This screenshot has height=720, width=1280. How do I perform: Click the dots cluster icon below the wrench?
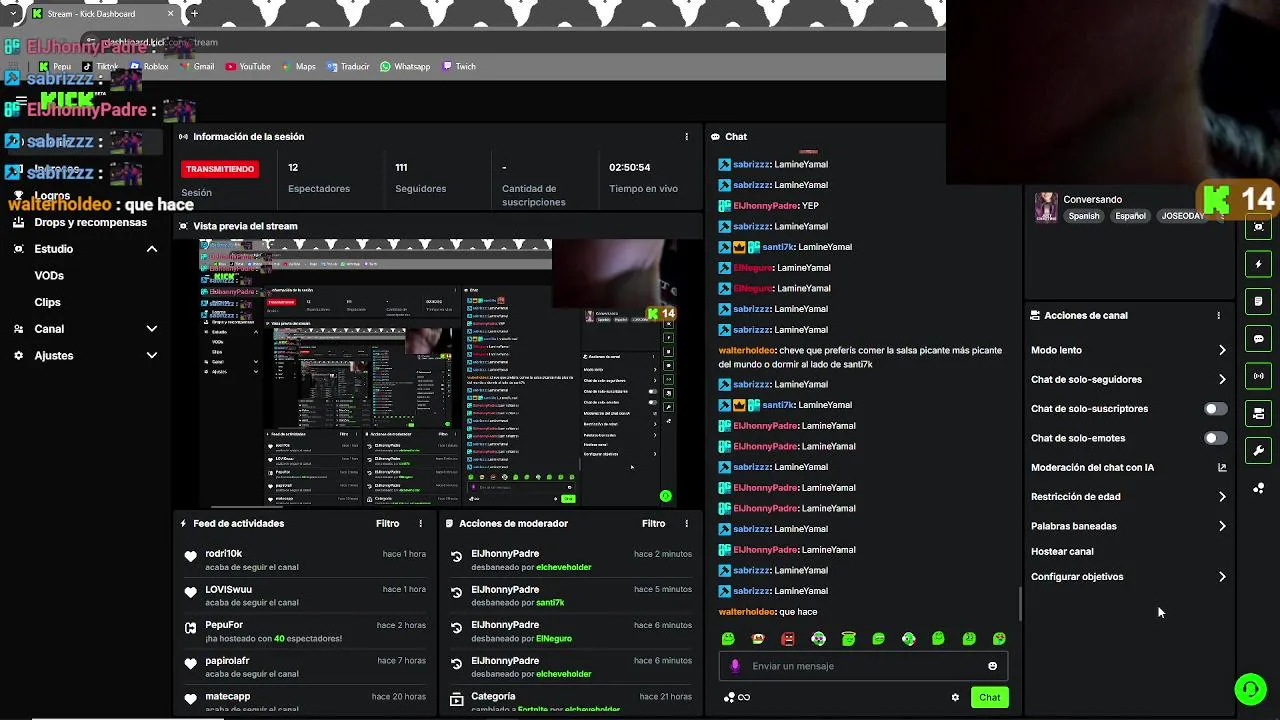pos(1259,488)
